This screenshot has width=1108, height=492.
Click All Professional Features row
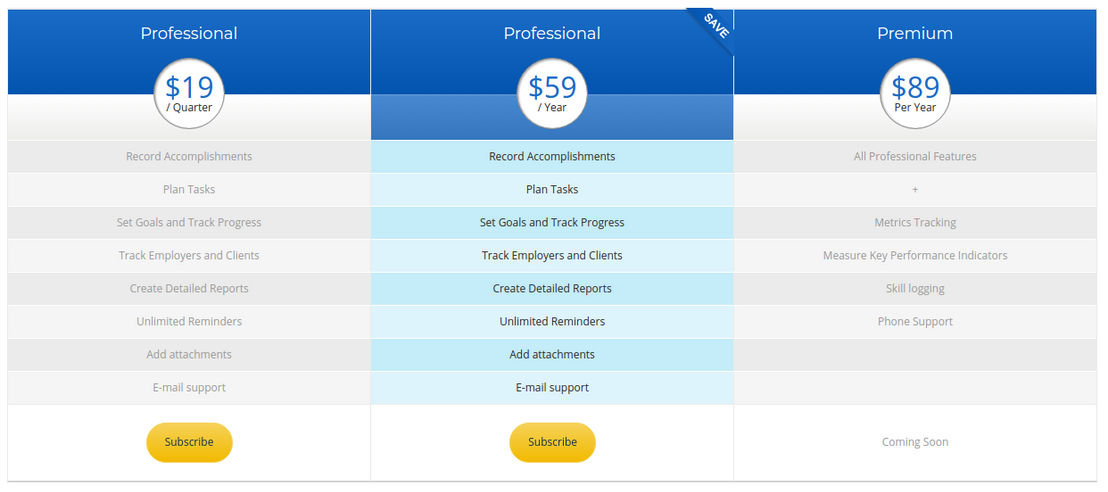[x=915, y=156]
